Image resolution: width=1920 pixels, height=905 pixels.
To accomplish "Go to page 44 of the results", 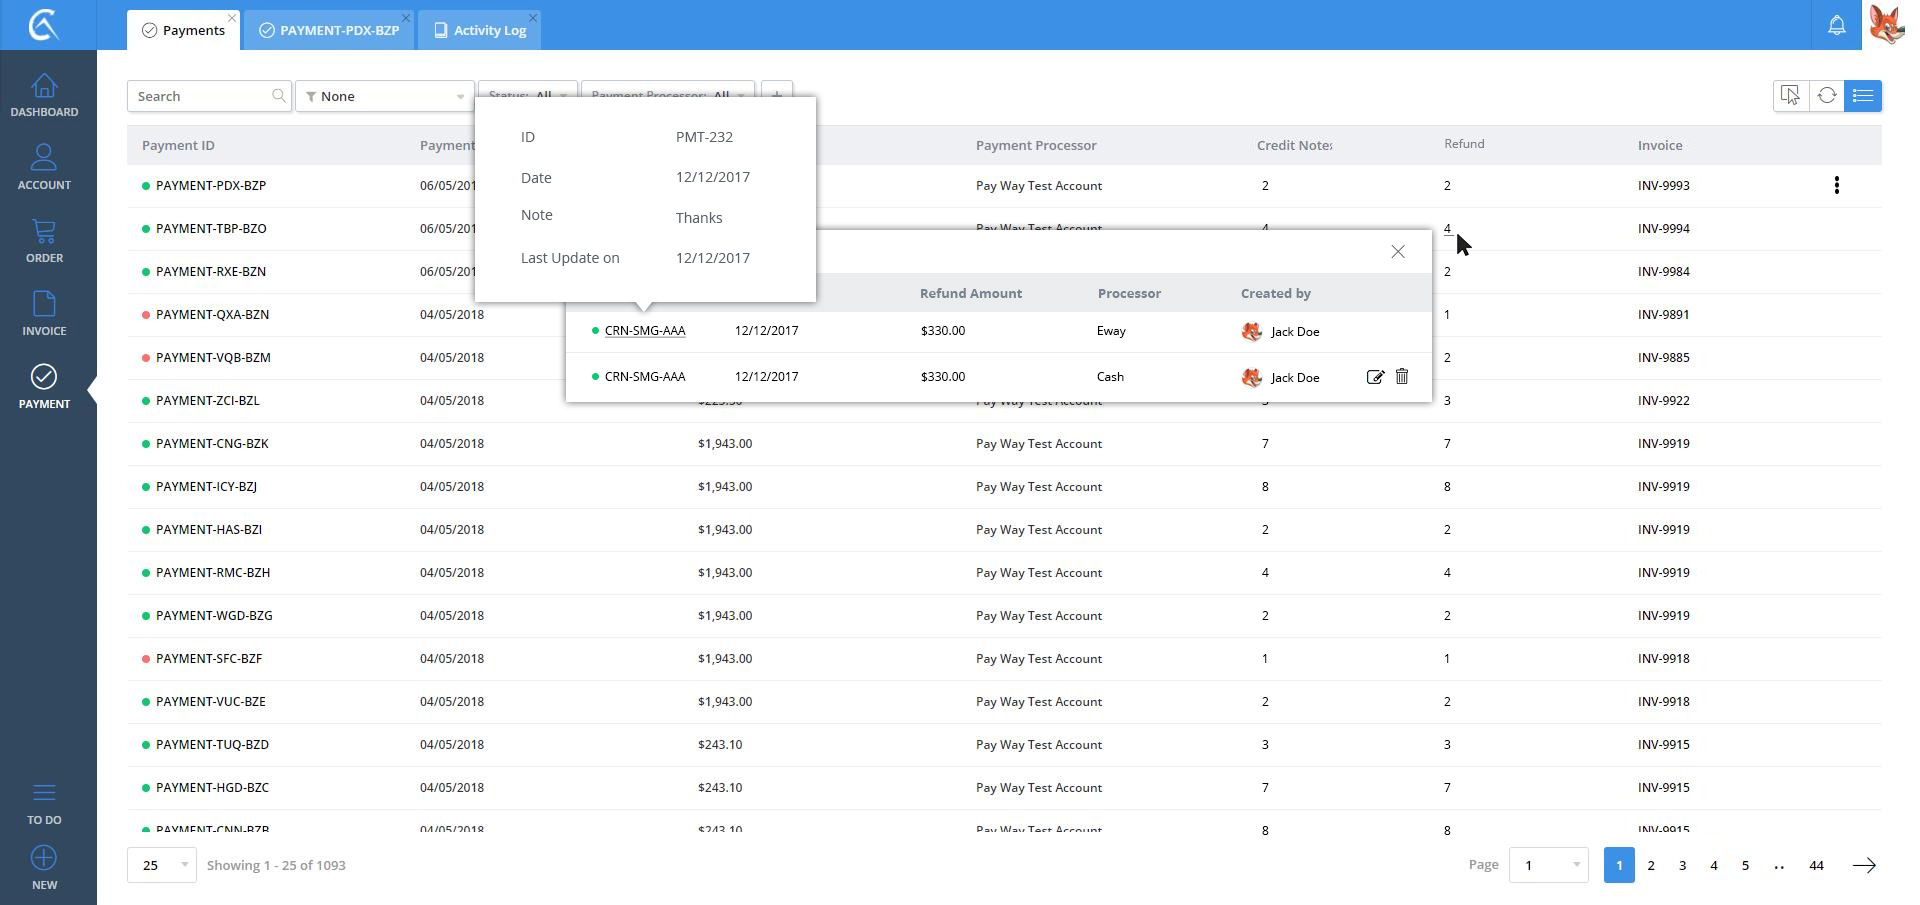I will pos(1816,865).
